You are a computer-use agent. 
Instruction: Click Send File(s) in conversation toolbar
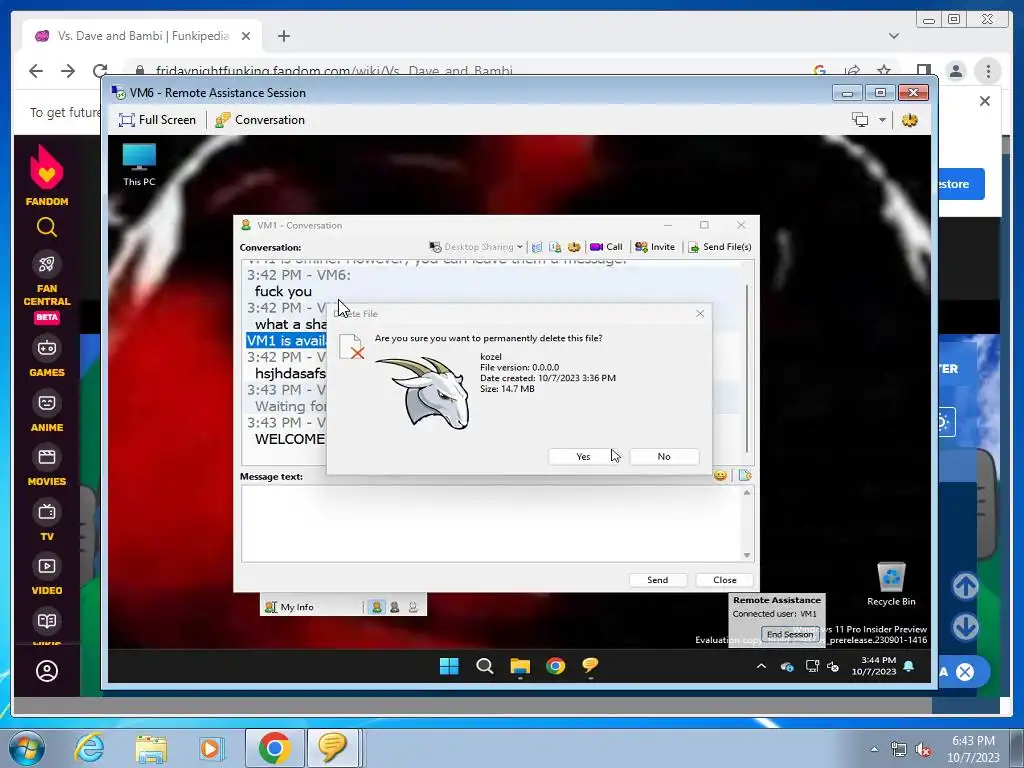pyautogui.click(x=720, y=247)
